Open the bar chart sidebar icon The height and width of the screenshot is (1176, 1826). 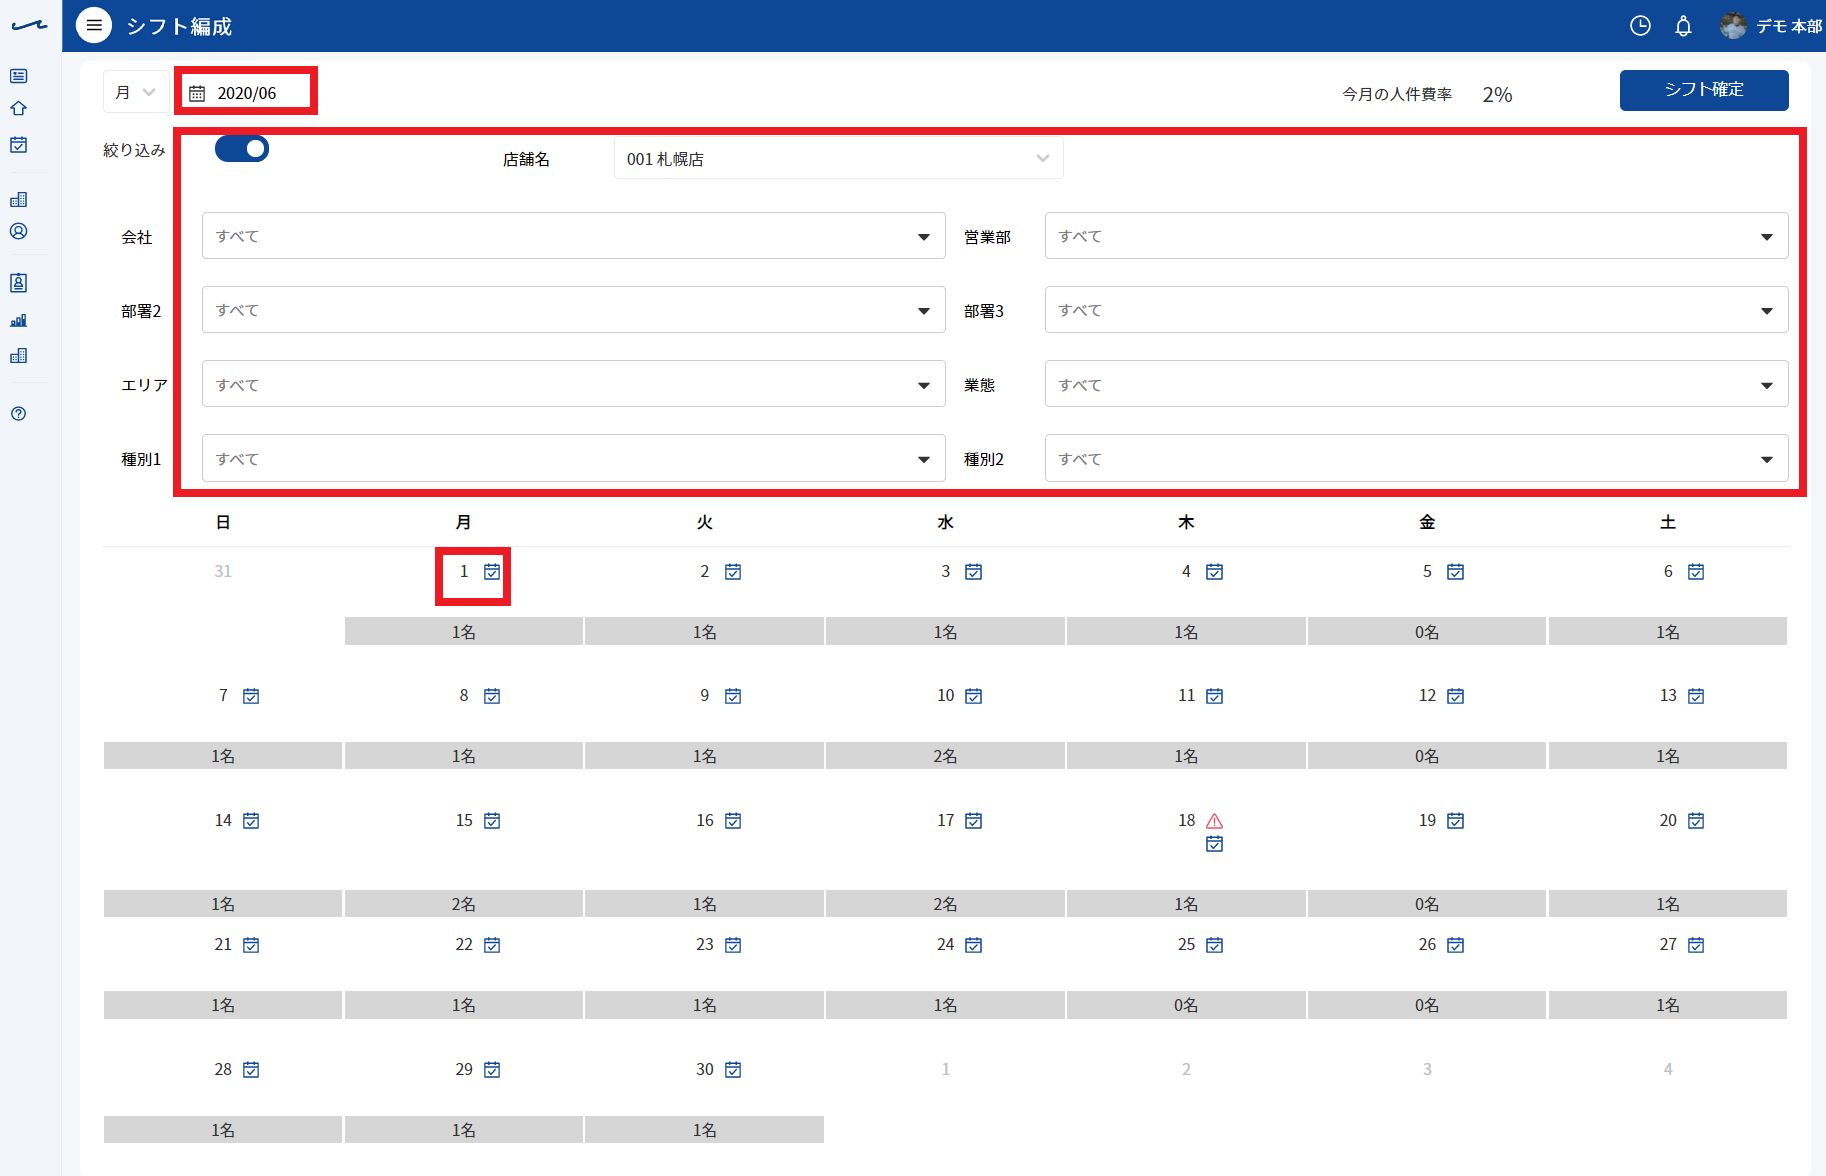[19, 320]
